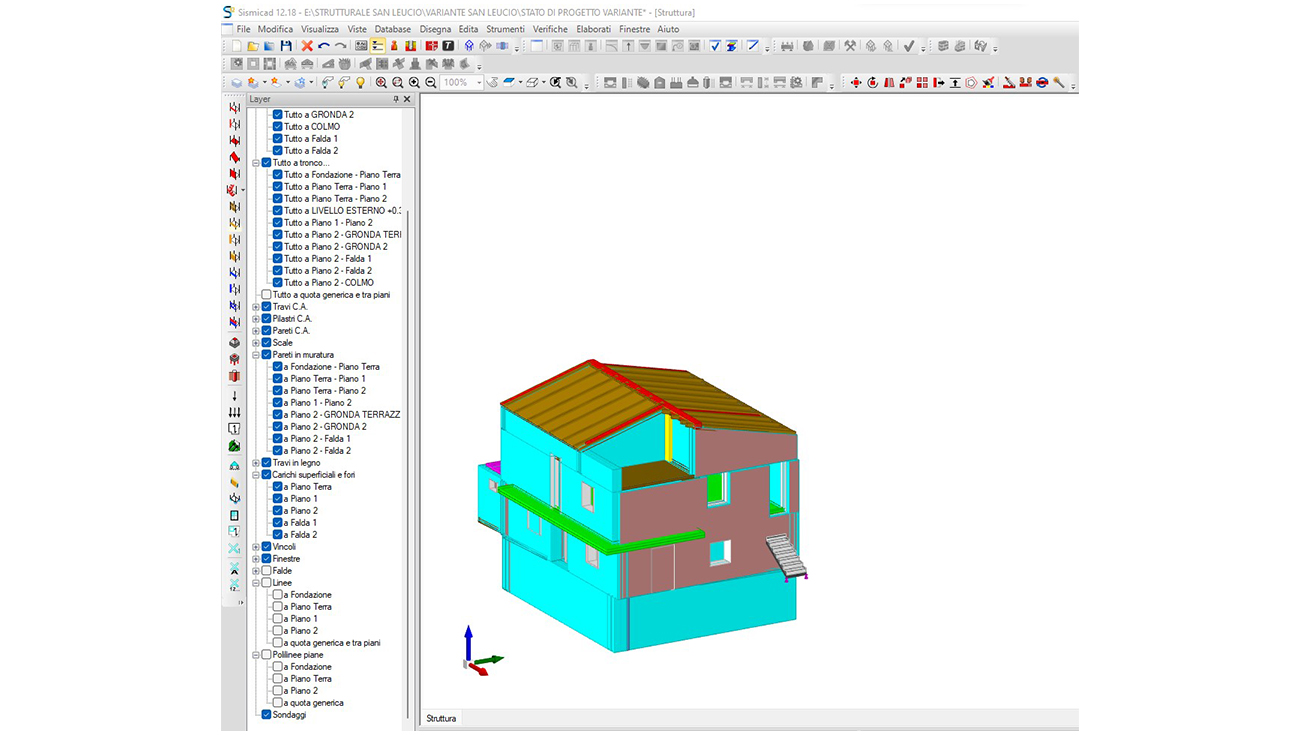Expand the Travi C.A. tree node
Screen dimensions: 1300x735
pyautogui.click(x=256, y=307)
